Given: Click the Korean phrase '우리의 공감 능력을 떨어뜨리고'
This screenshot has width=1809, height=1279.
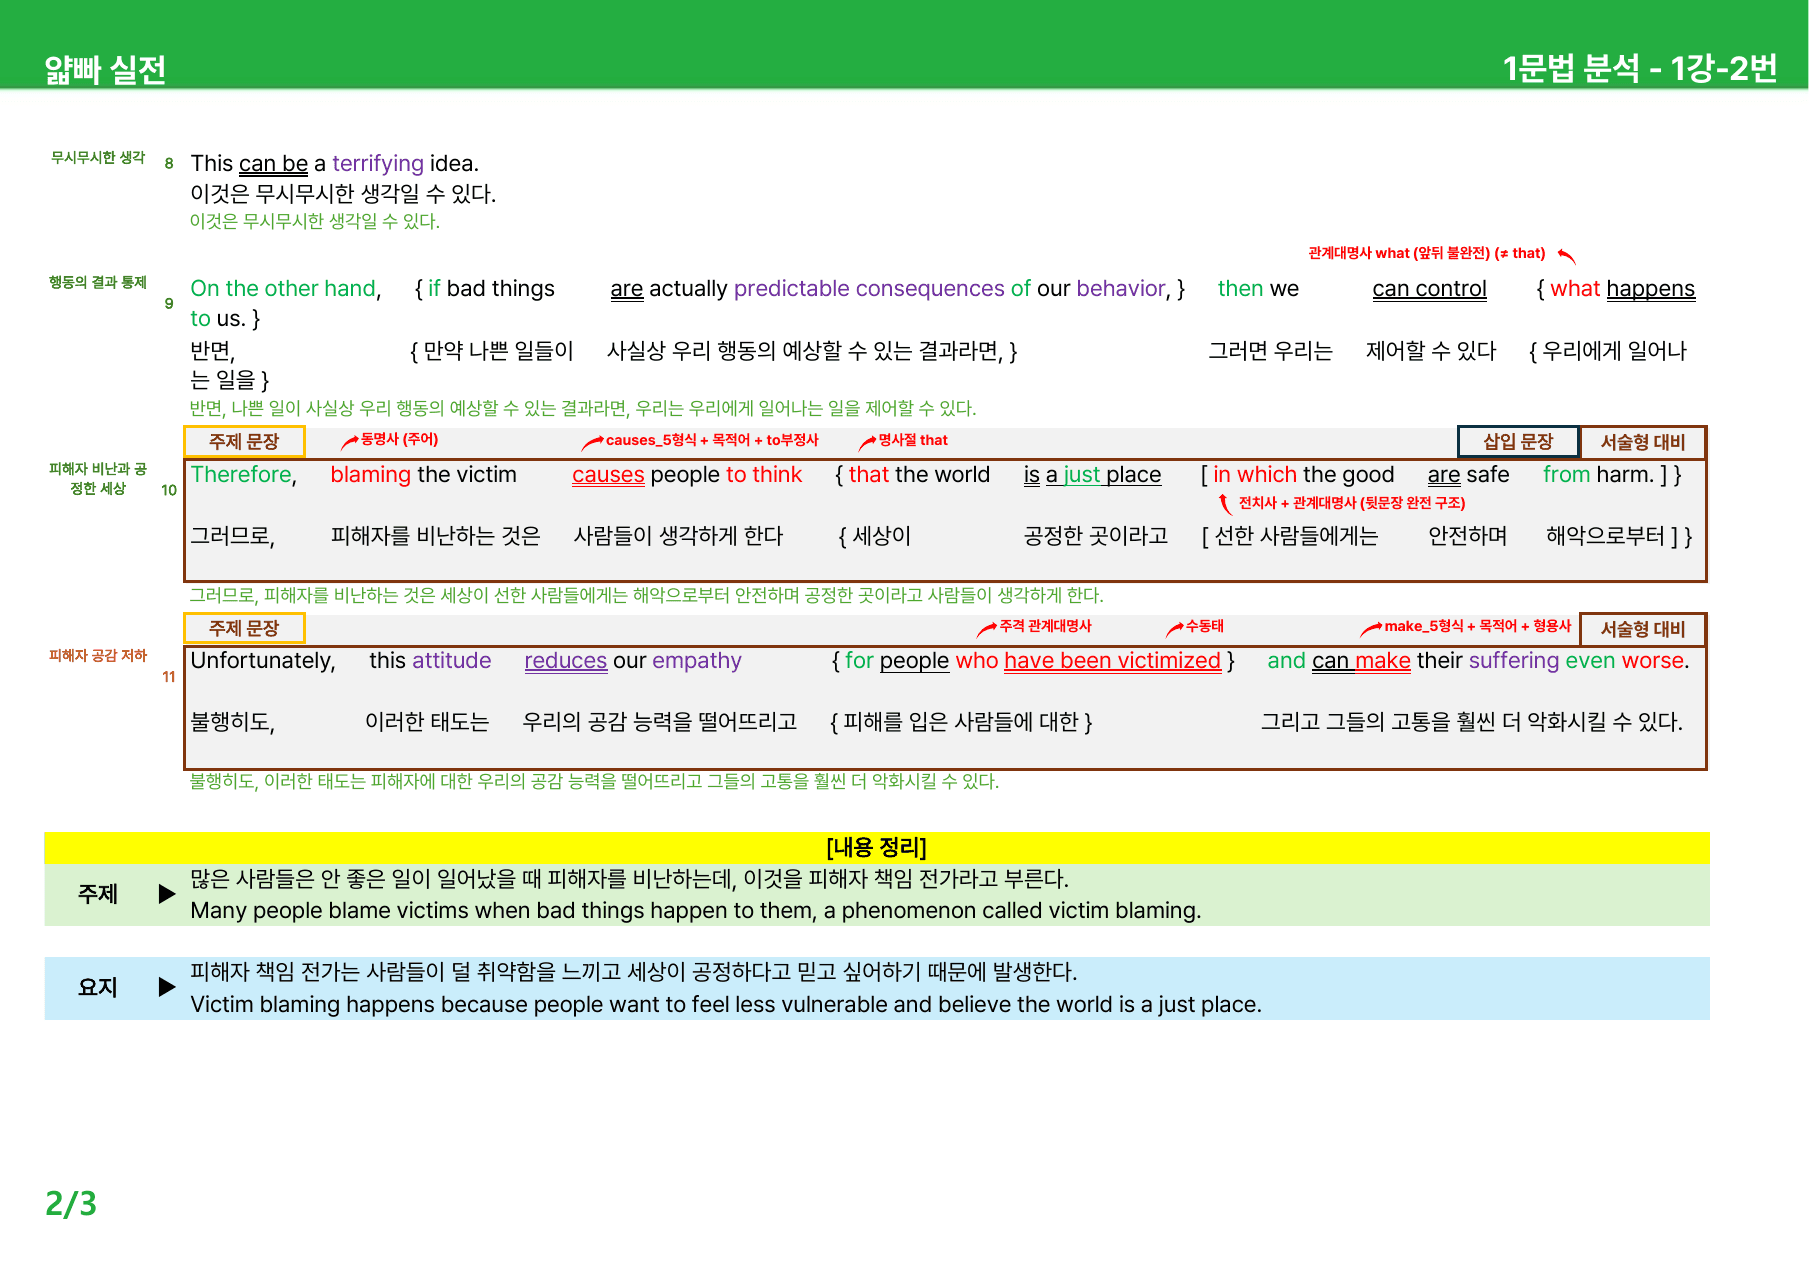Looking at the screenshot, I should [x=660, y=722].
